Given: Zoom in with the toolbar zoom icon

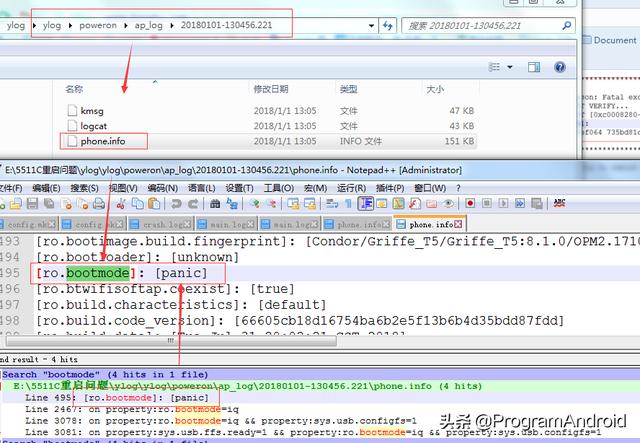Looking at the screenshot, I should click(x=254, y=203).
